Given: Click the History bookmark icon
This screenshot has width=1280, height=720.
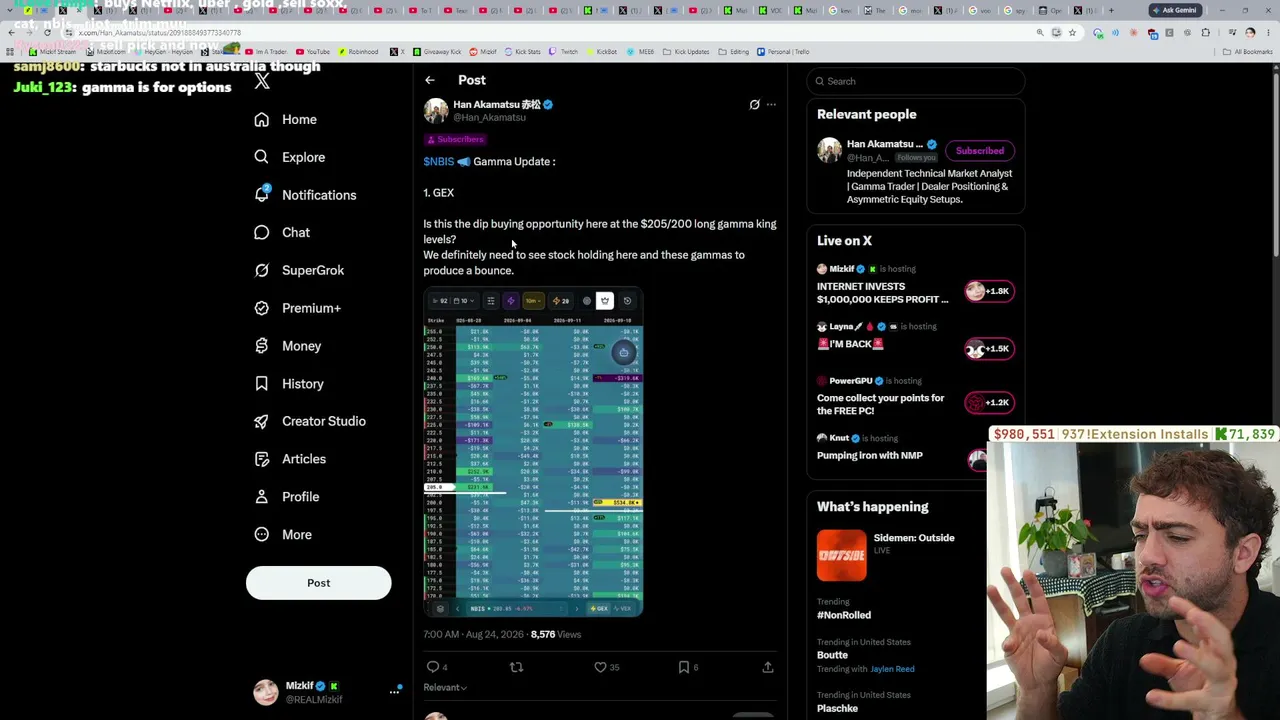Looking at the screenshot, I should pyautogui.click(x=262, y=384).
